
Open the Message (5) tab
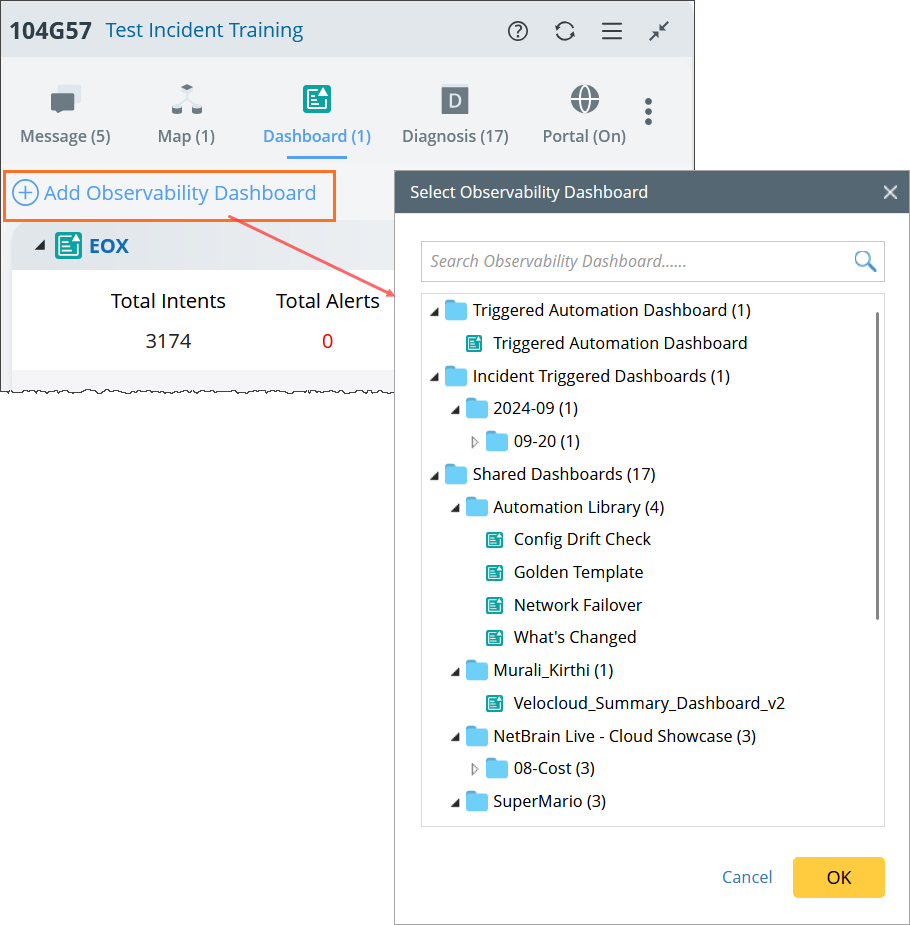(x=65, y=115)
